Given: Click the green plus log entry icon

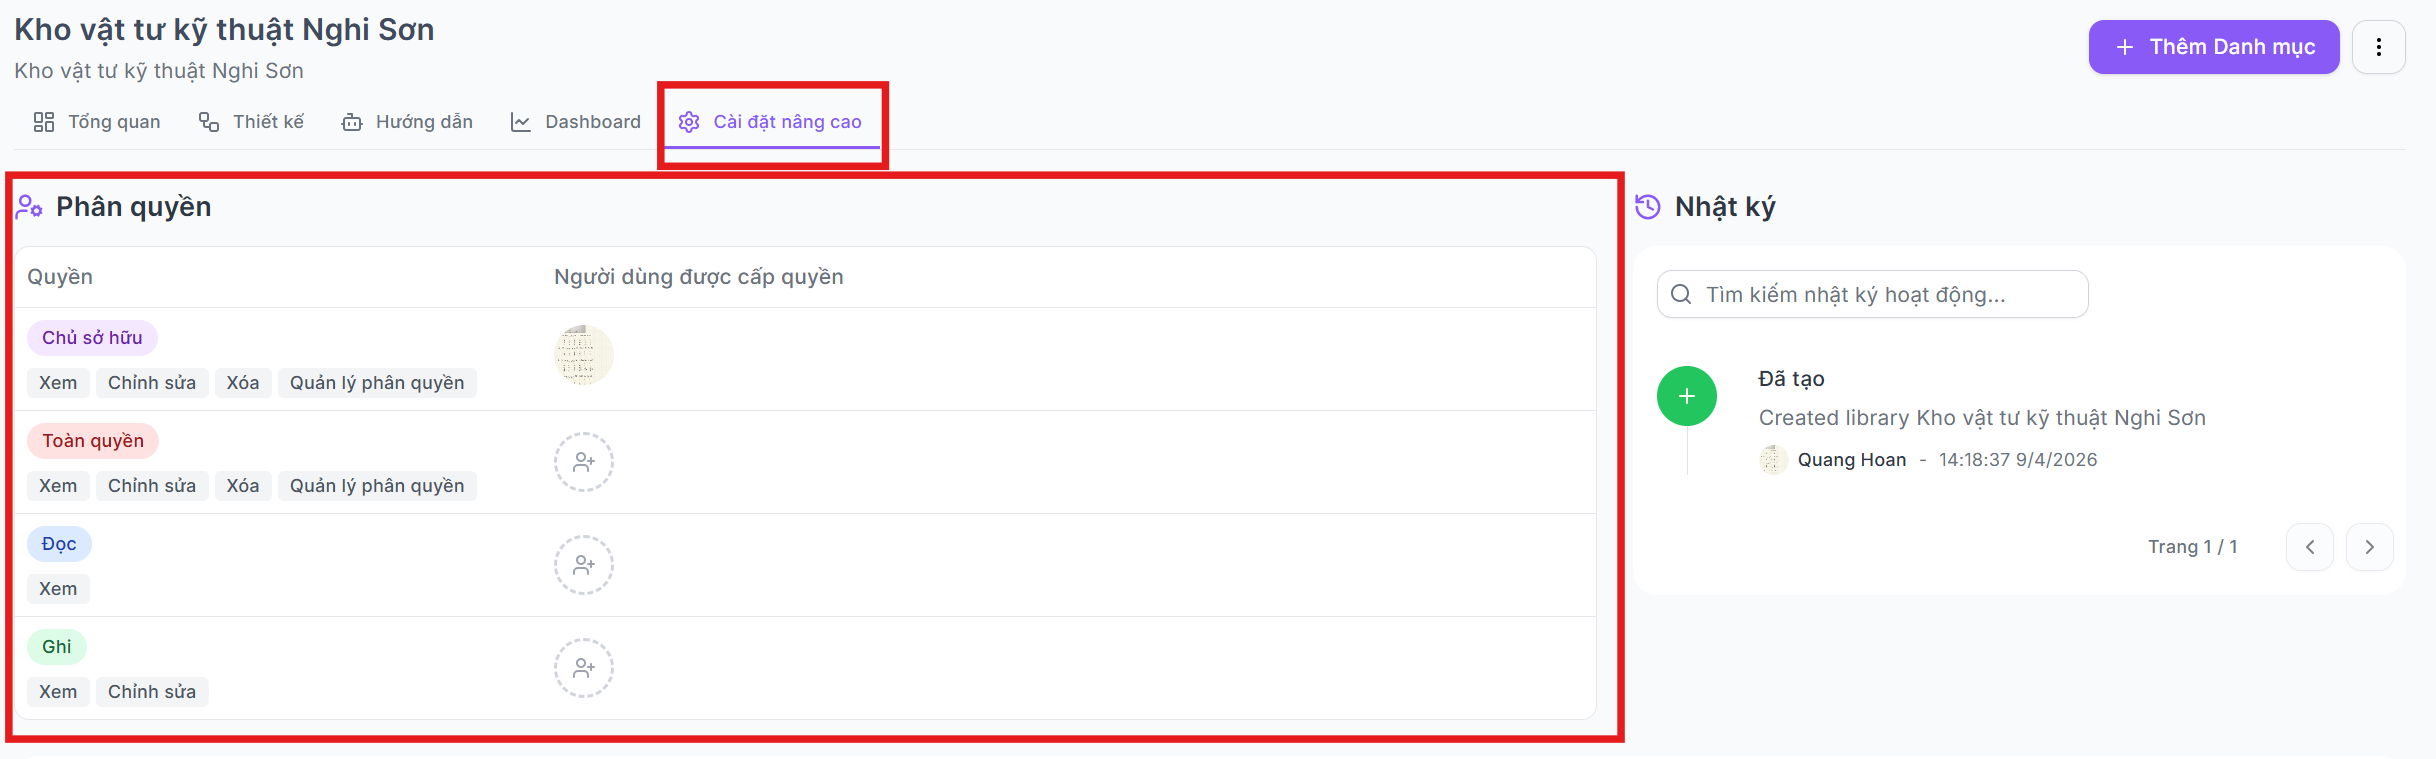Looking at the screenshot, I should [x=1687, y=396].
